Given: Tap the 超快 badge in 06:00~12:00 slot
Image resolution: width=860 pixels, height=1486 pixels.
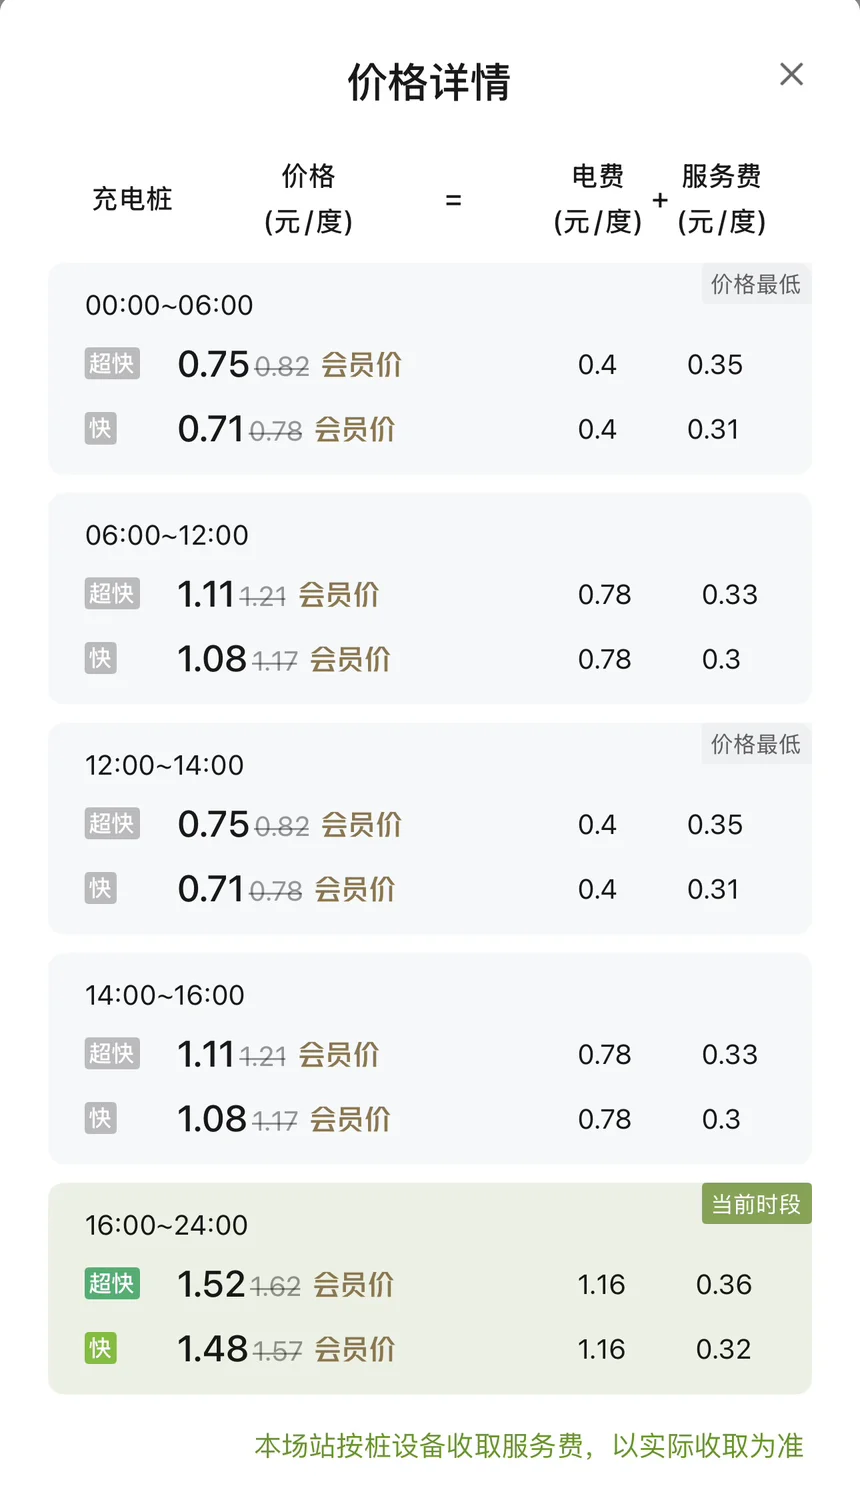Looking at the screenshot, I should [111, 594].
